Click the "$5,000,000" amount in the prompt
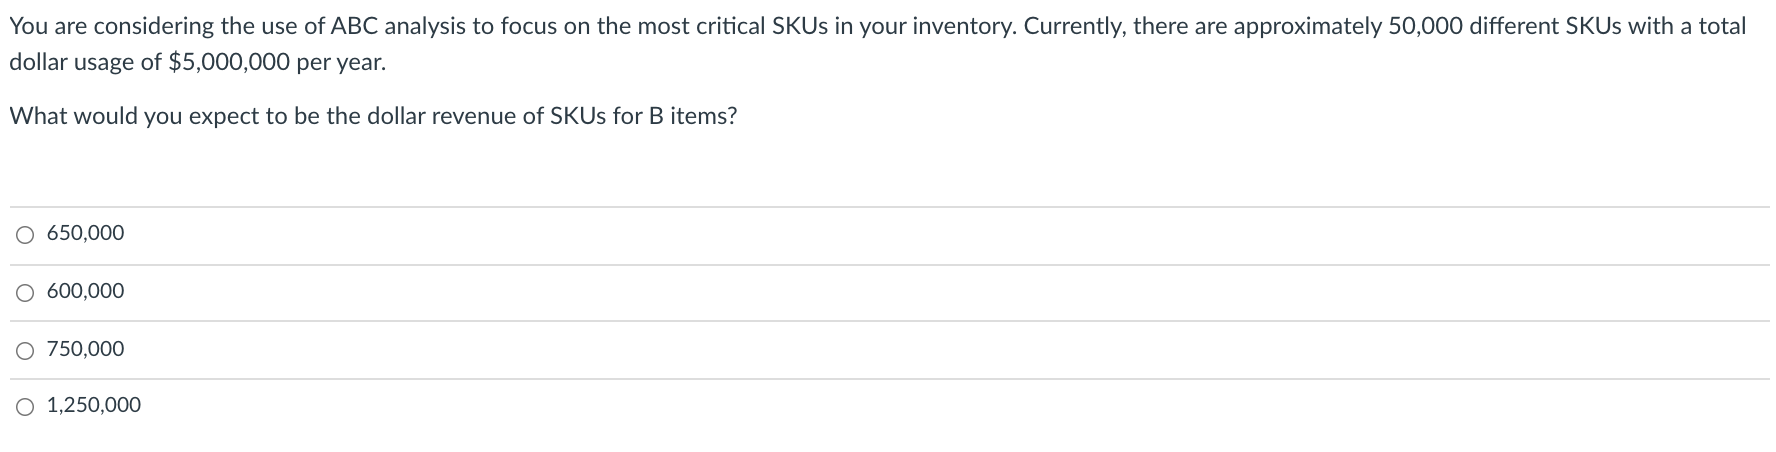This screenshot has height=452, width=1776. pos(230,62)
